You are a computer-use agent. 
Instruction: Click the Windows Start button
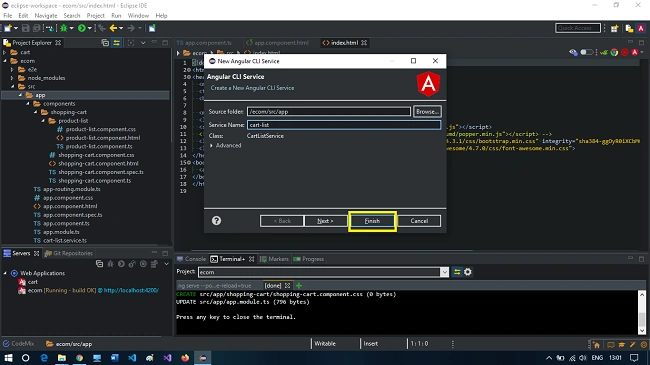point(8,358)
